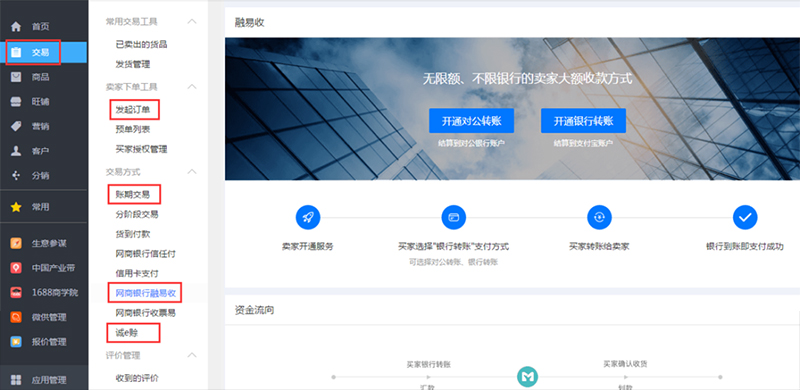Click the 旺铺 storefront icon
This screenshot has width=800, height=390.
click(x=16, y=102)
